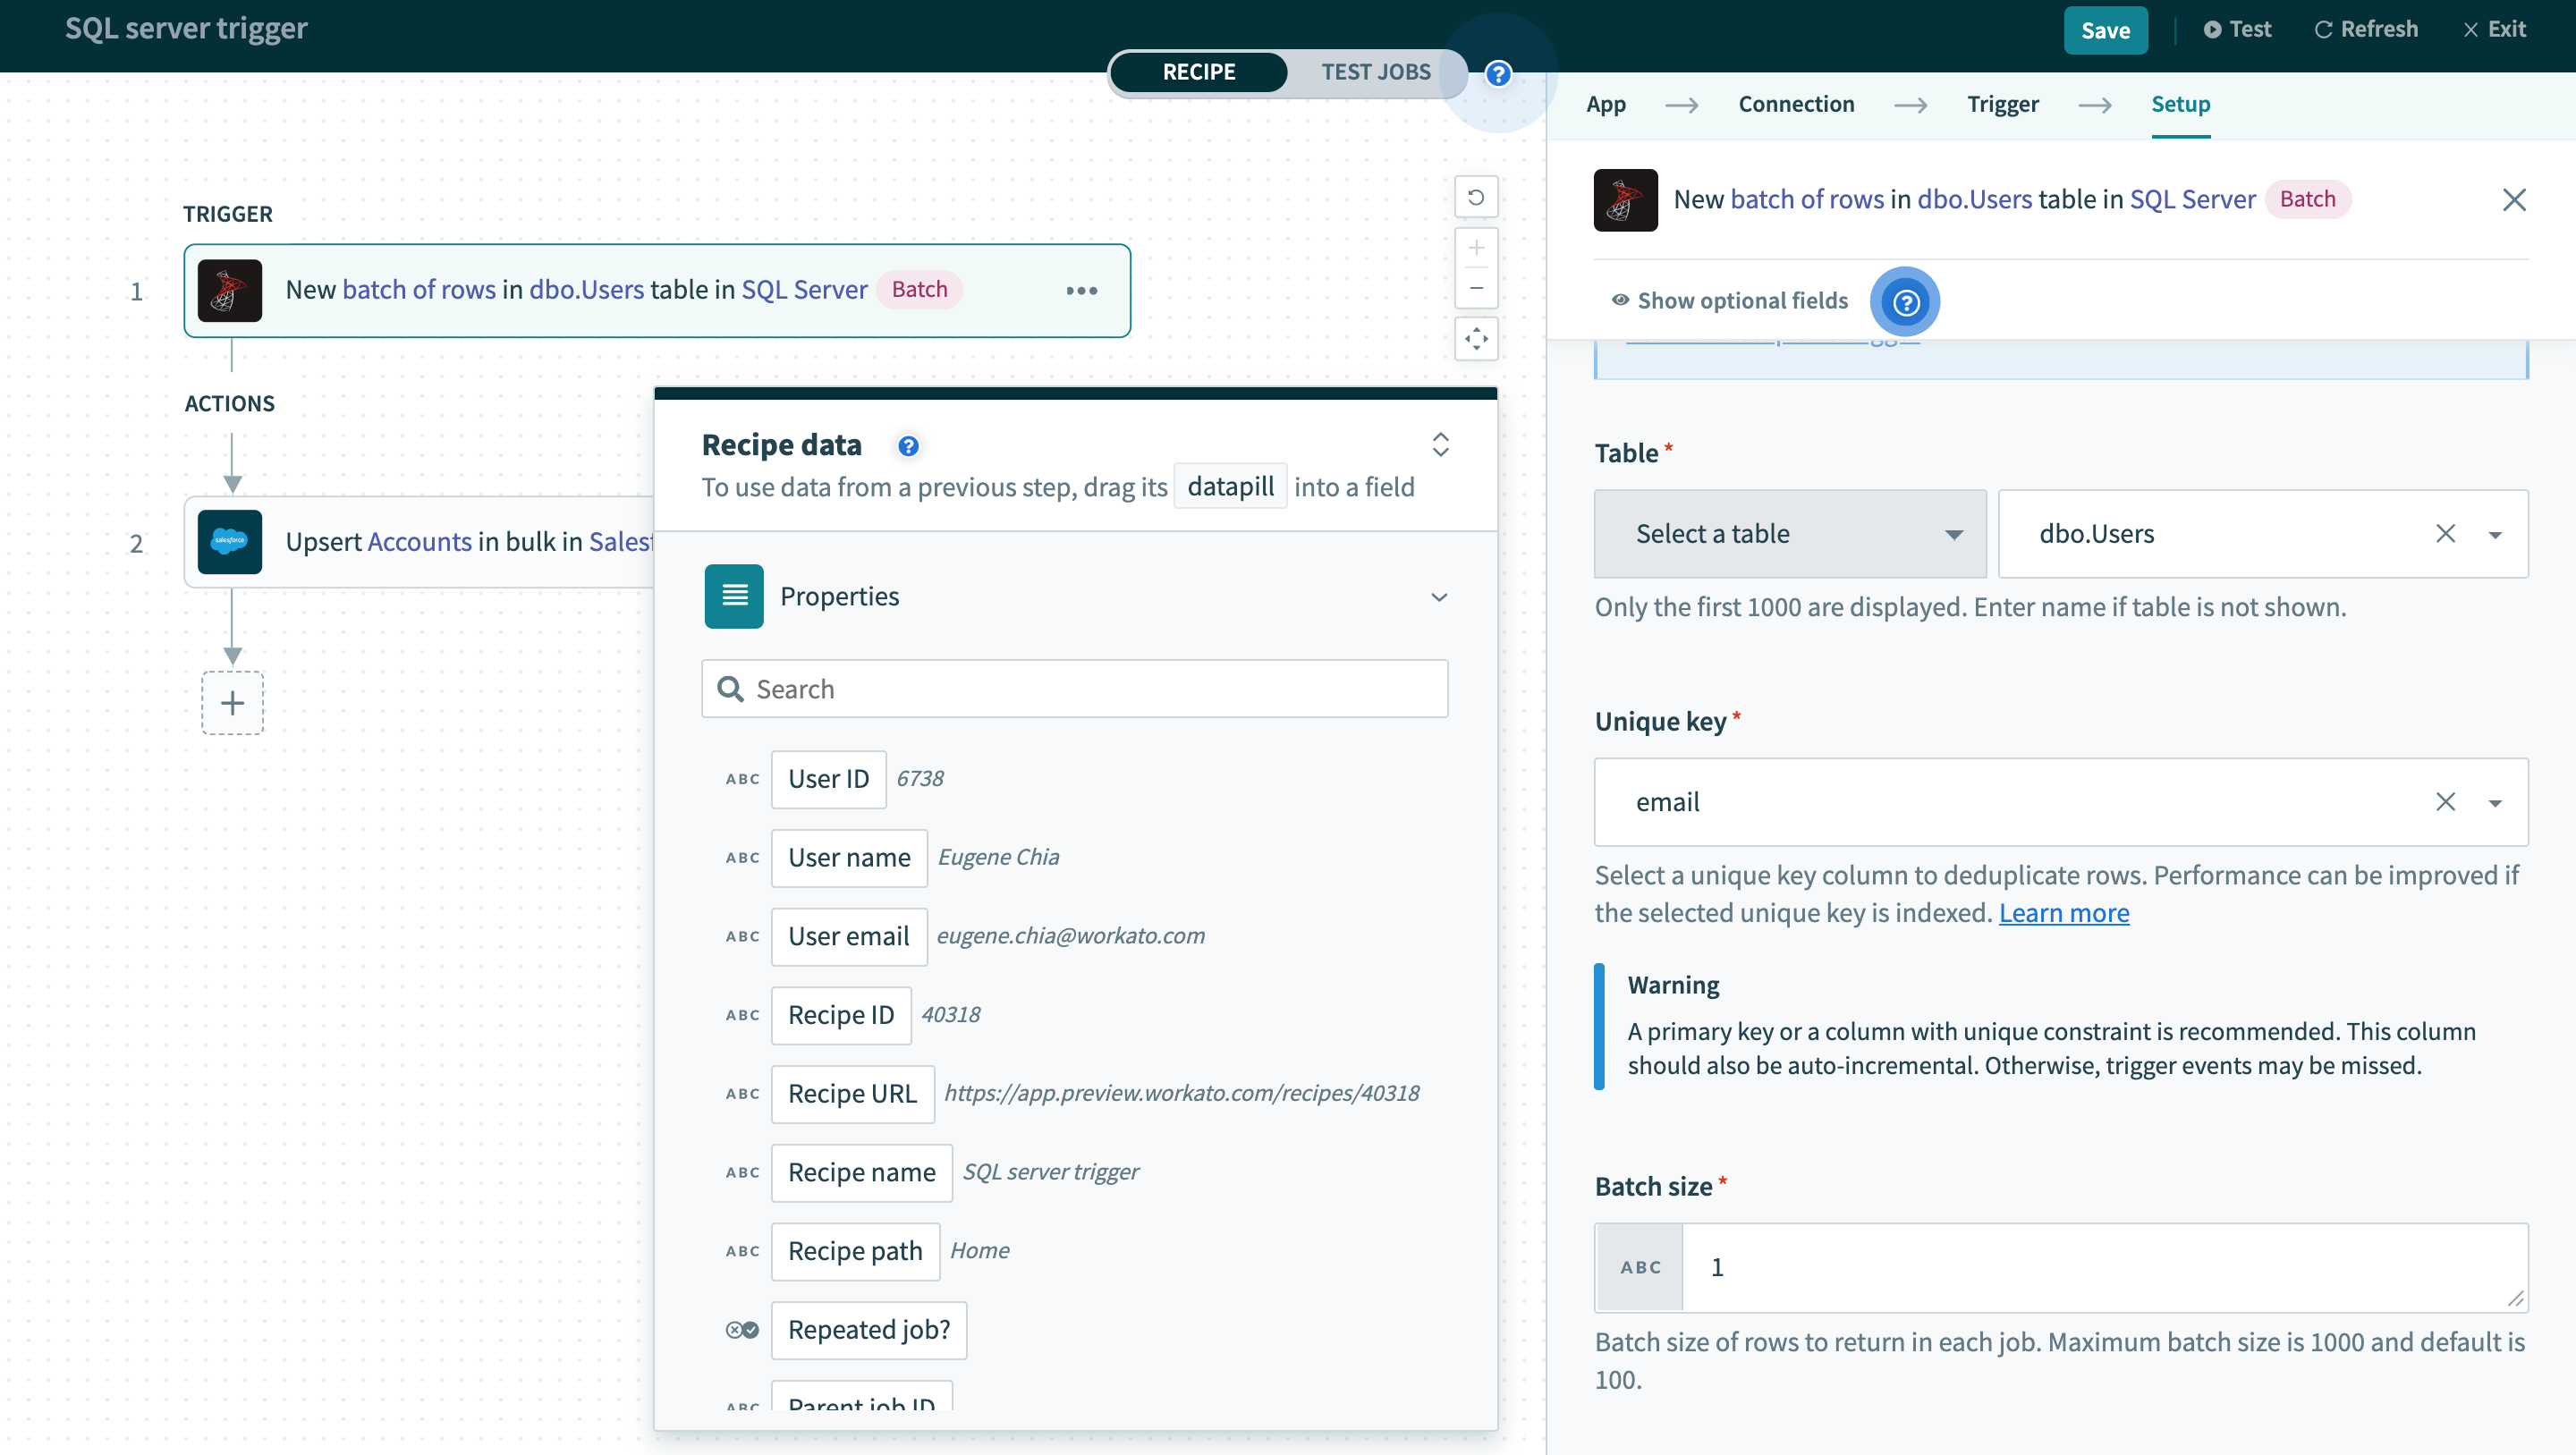Collapse the Properties section chevron
Screen dimensions: 2576x1455
click(x=1438, y=597)
